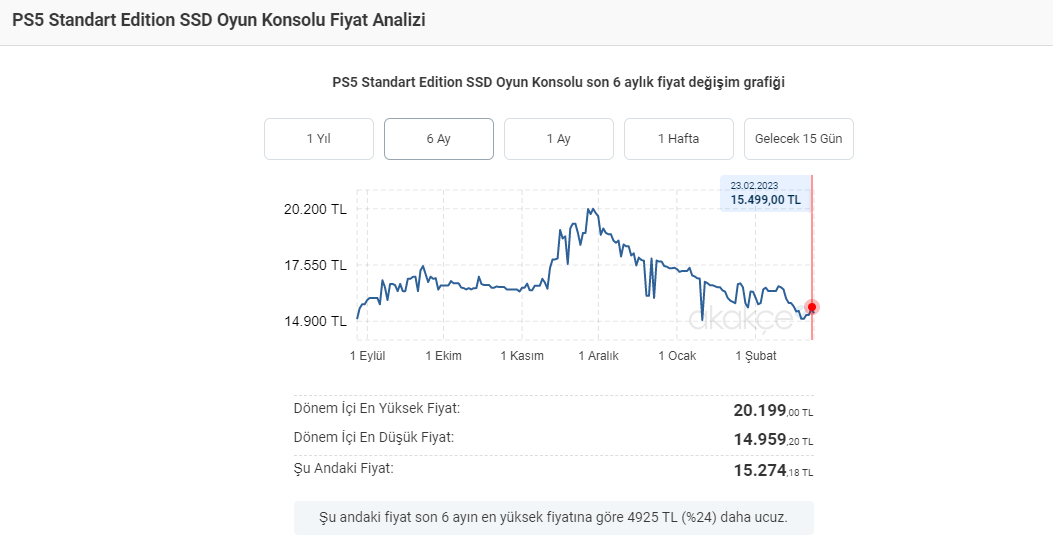The height and width of the screenshot is (543, 1053).
Task: Click the lowest price value 14.959 TL
Action: click(x=773, y=440)
